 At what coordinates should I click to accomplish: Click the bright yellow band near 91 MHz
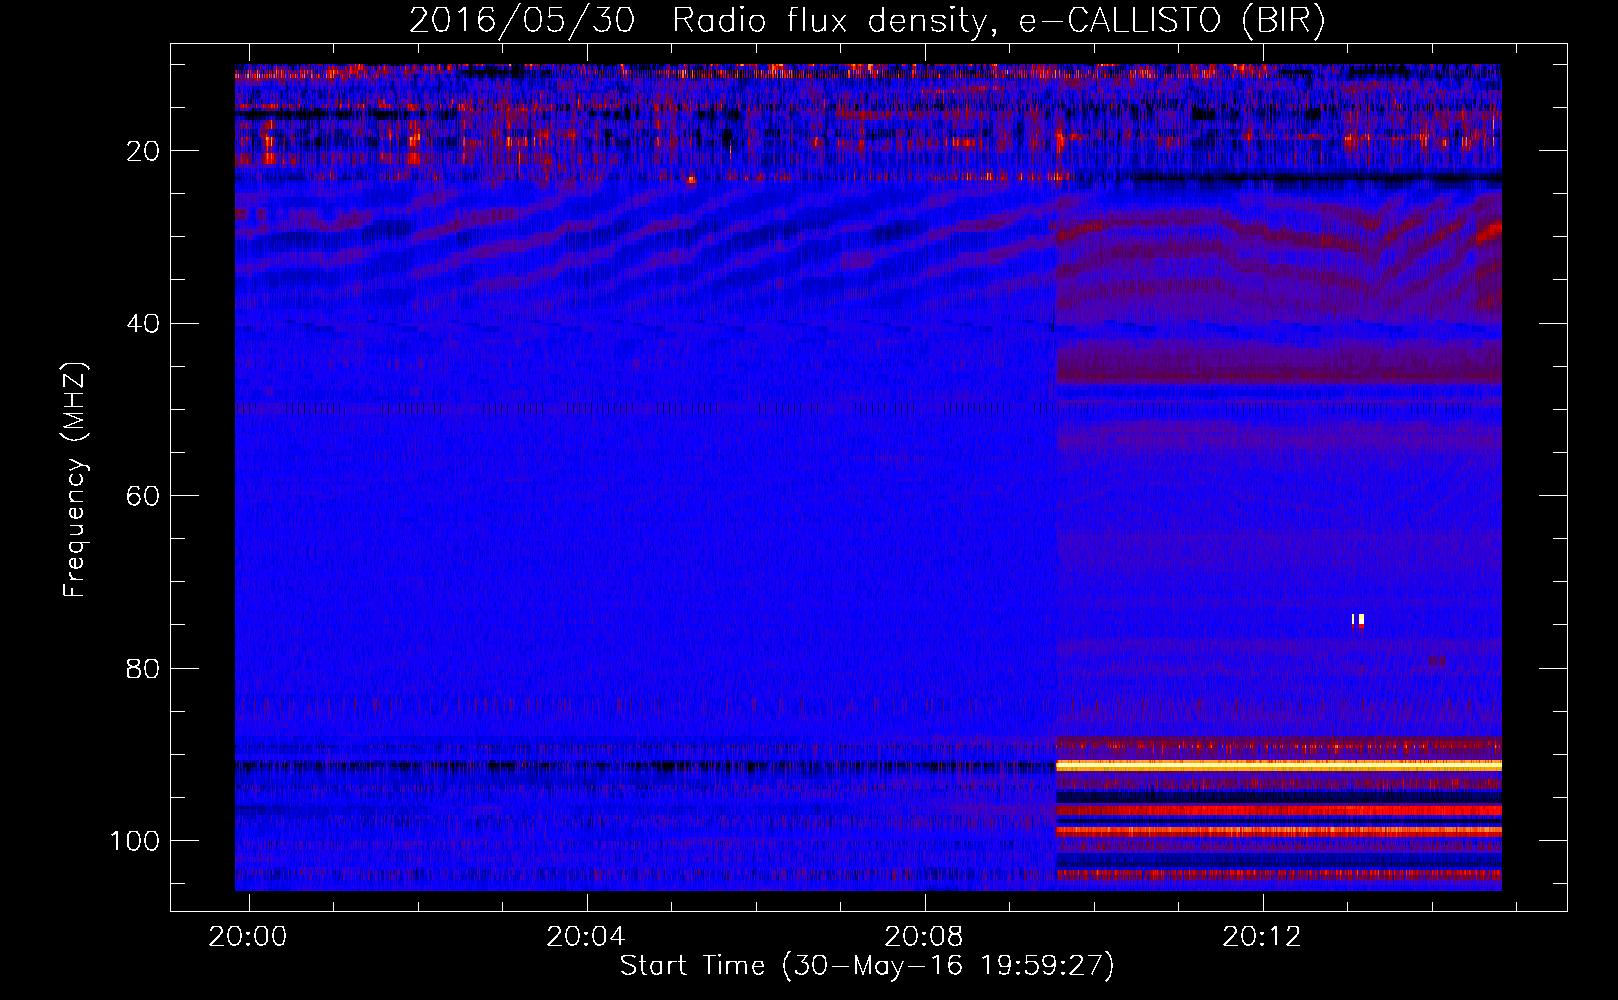pyautogui.click(x=1279, y=766)
